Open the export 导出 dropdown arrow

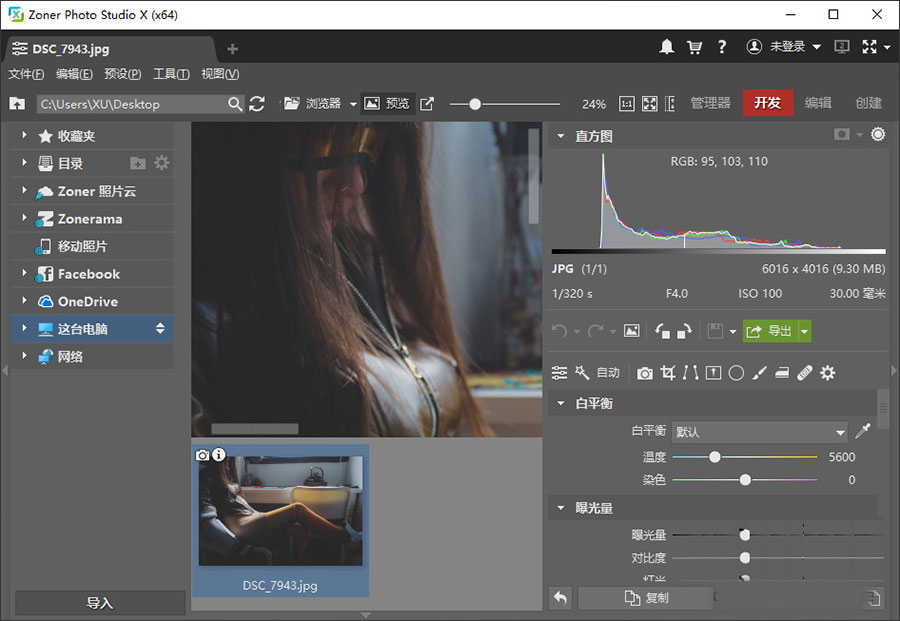805,331
